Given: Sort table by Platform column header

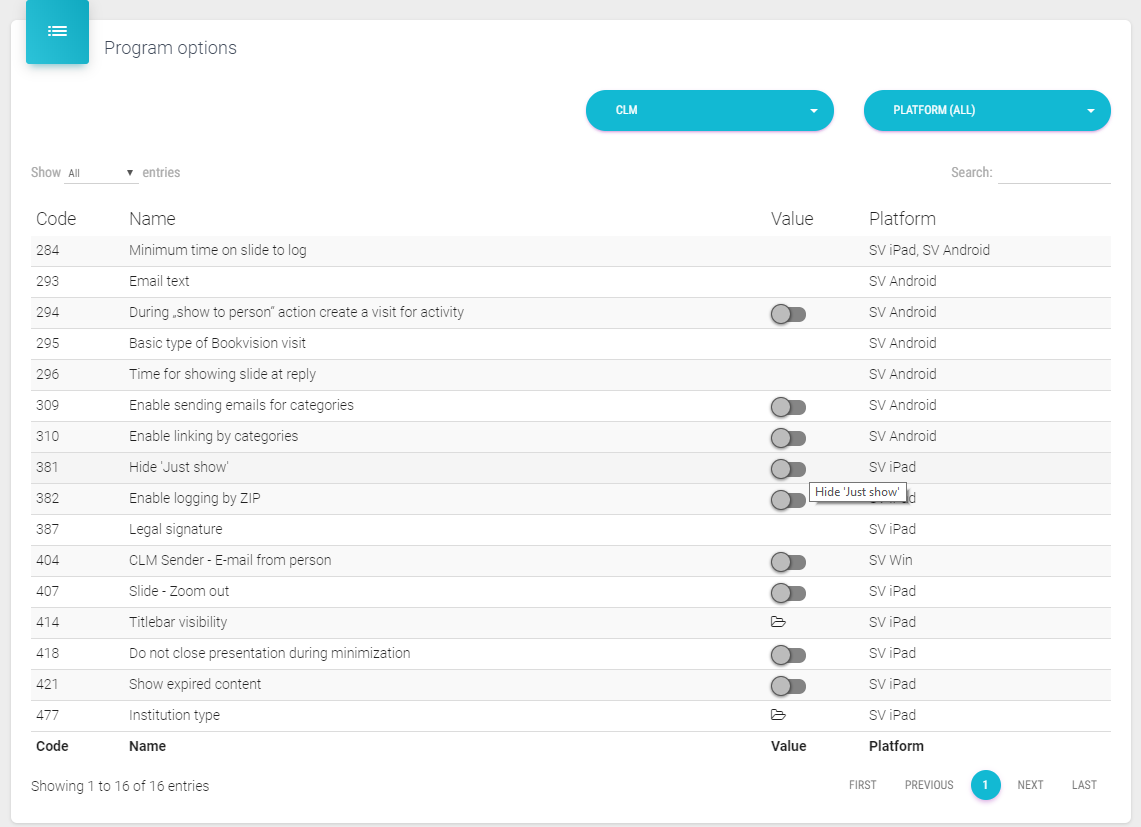Looking at the screenshot, I should tap(902, 218).
